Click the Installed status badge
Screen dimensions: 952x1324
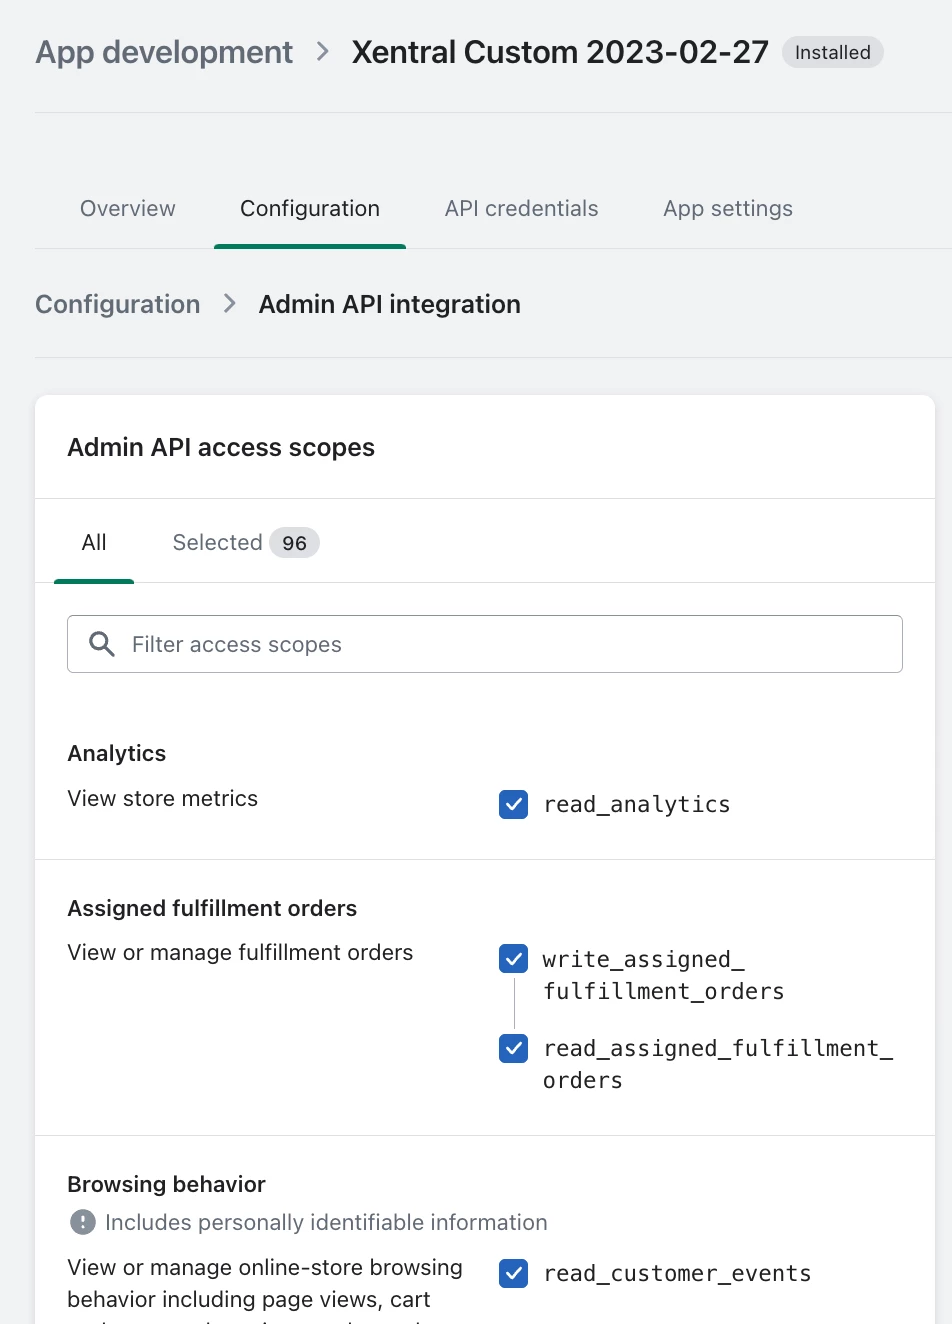[x=832, y=52]
